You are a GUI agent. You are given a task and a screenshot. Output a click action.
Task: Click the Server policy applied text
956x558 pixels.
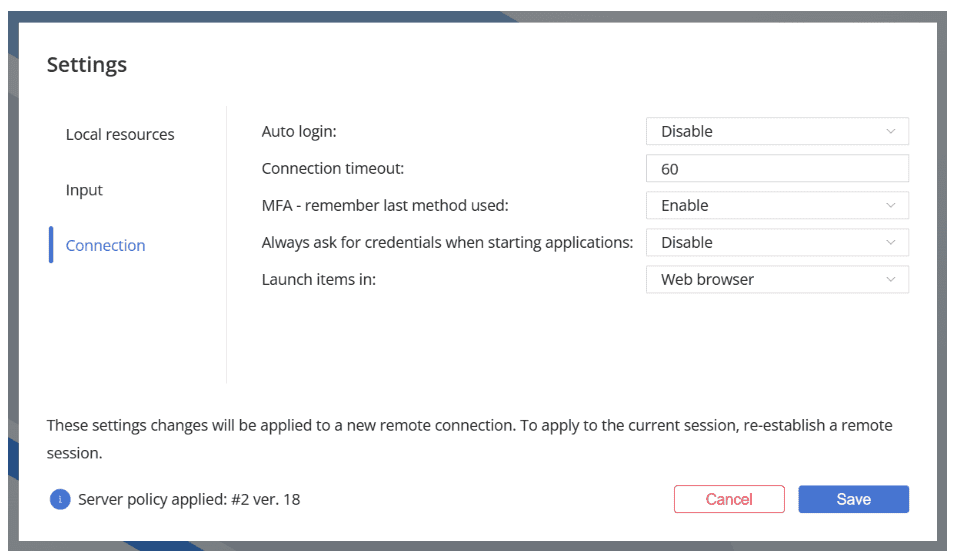coord(189,499)
